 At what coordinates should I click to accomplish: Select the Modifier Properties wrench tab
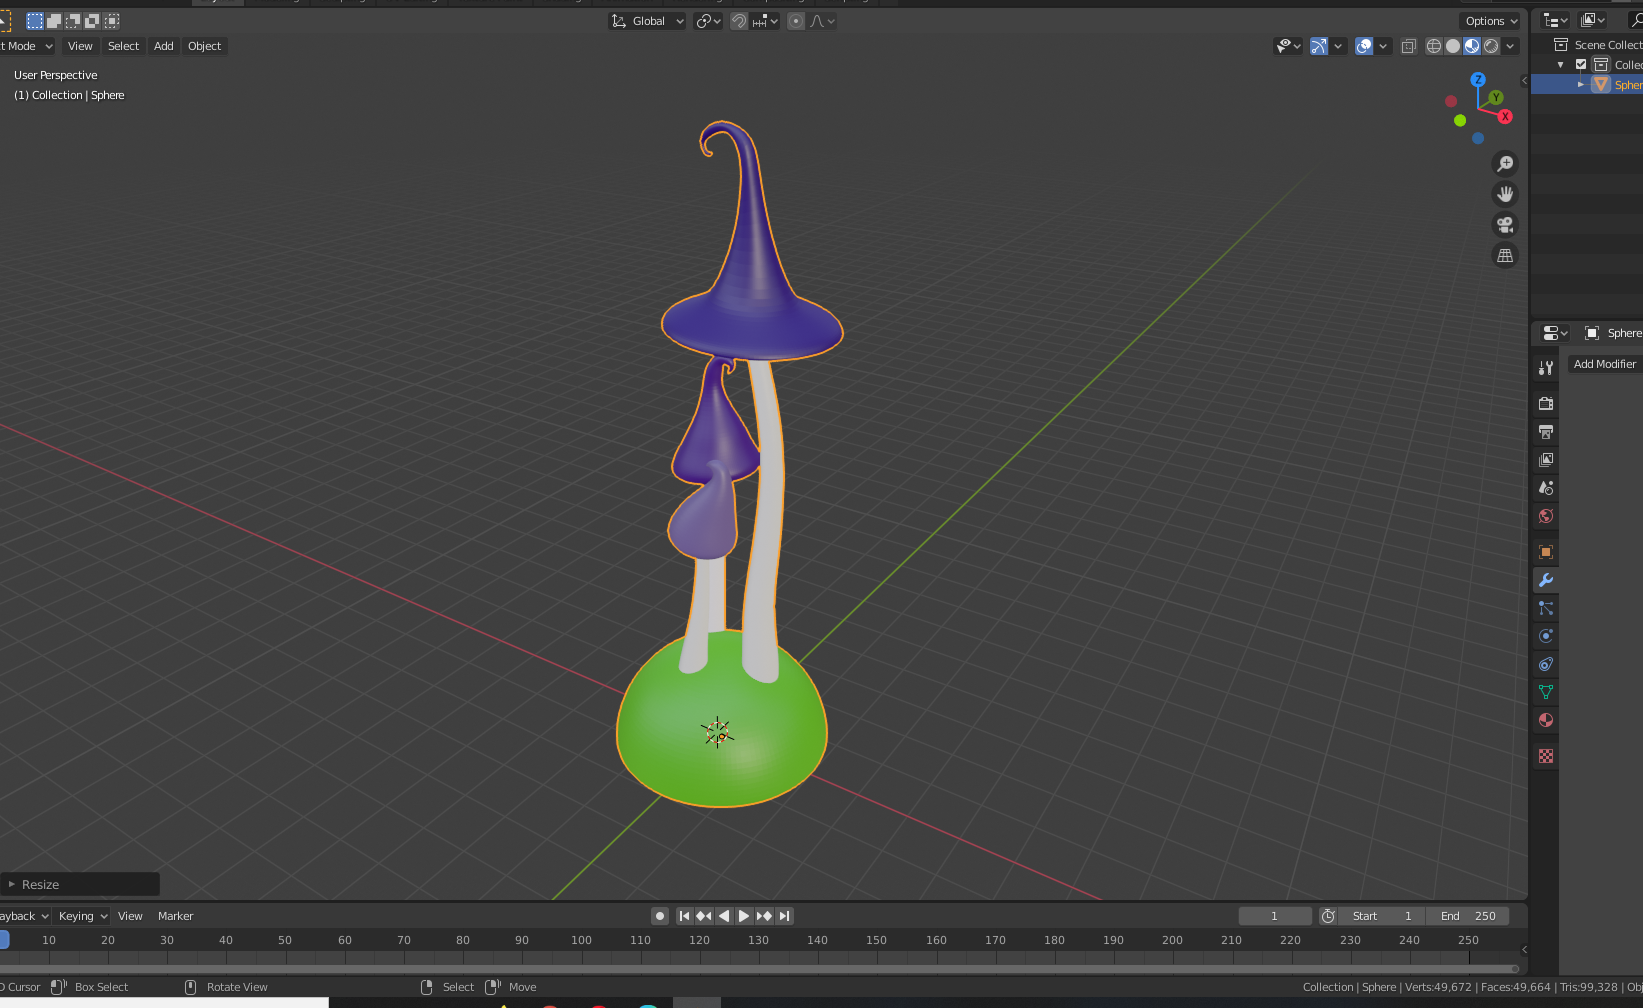pos(1545,580)
